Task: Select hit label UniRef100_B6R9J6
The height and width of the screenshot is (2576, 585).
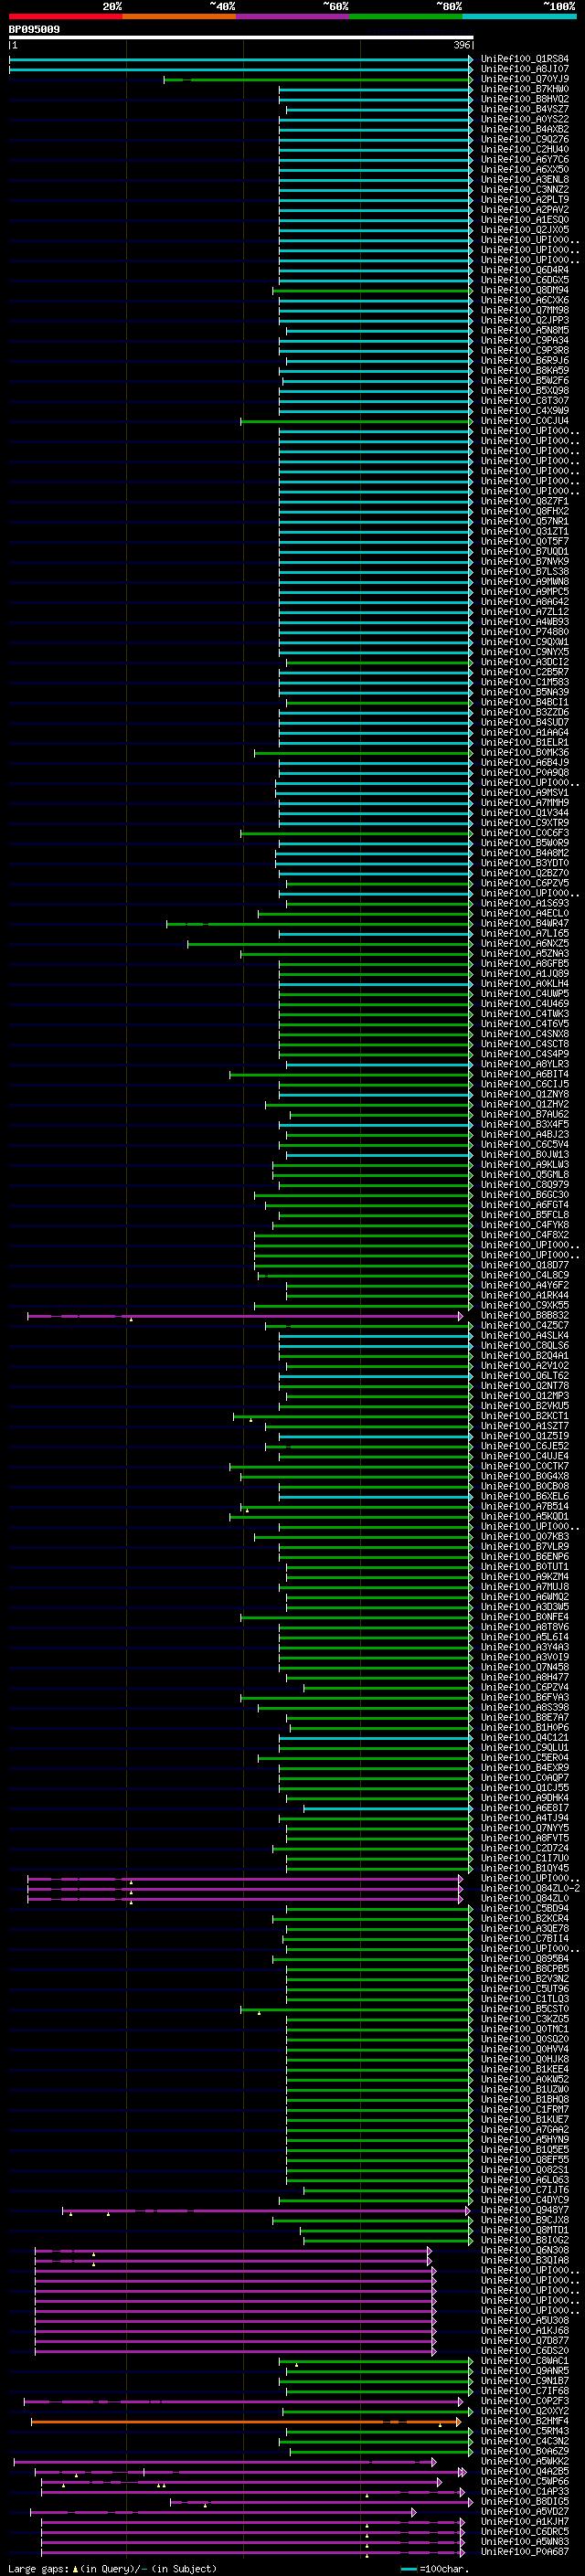Action: 525,360
